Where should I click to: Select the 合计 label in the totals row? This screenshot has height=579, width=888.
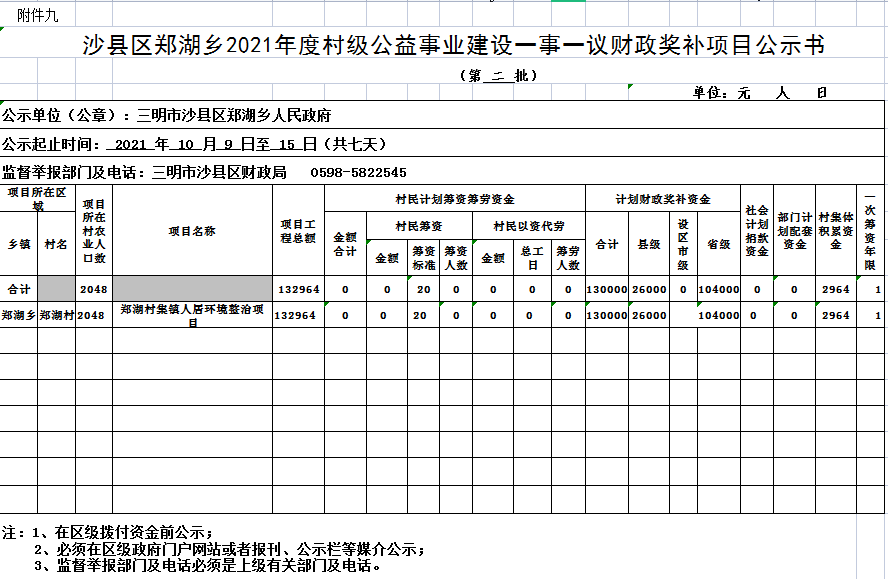(19, 289)
